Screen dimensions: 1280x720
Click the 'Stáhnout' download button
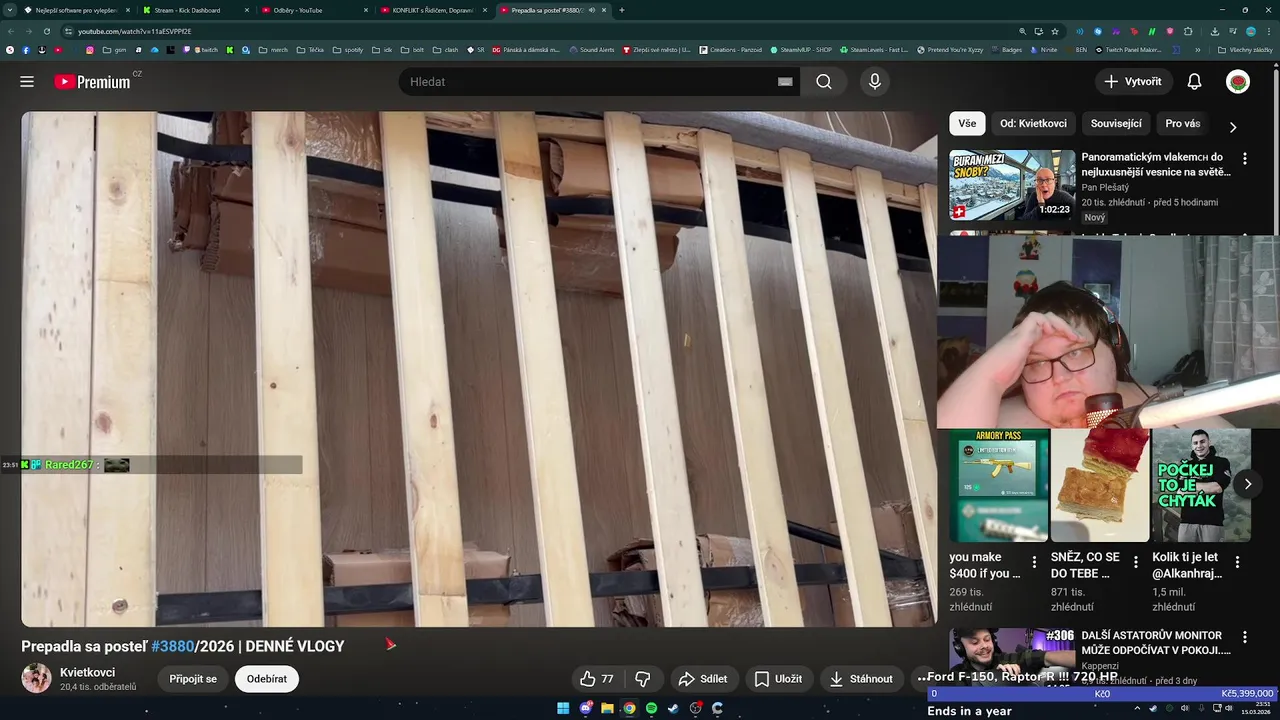861,679
